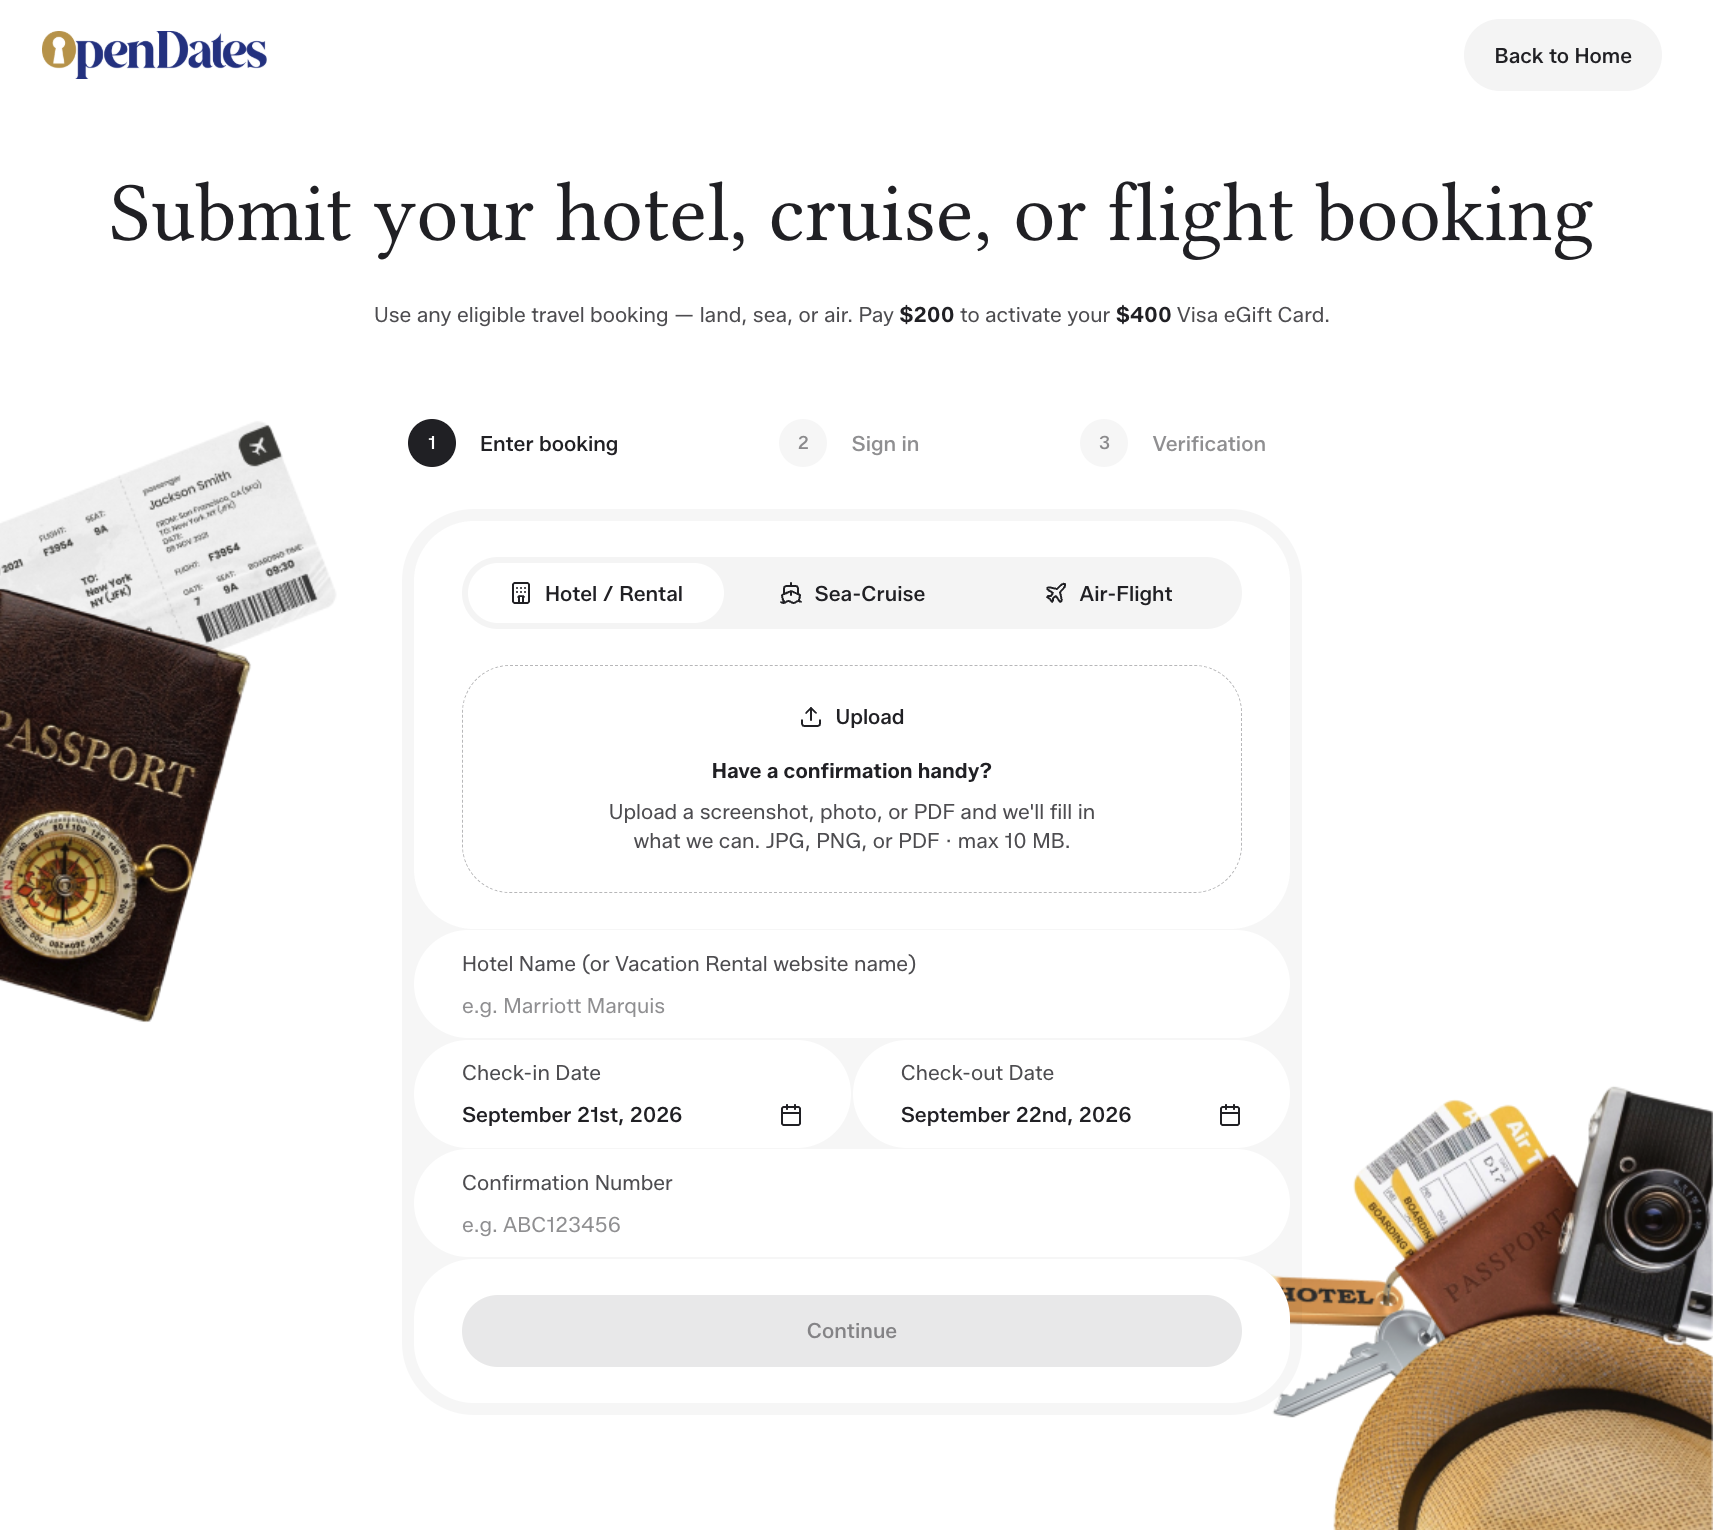Click the cruise ship icon
This screenshot has width=1713, height=1530.
coord(791,593)
